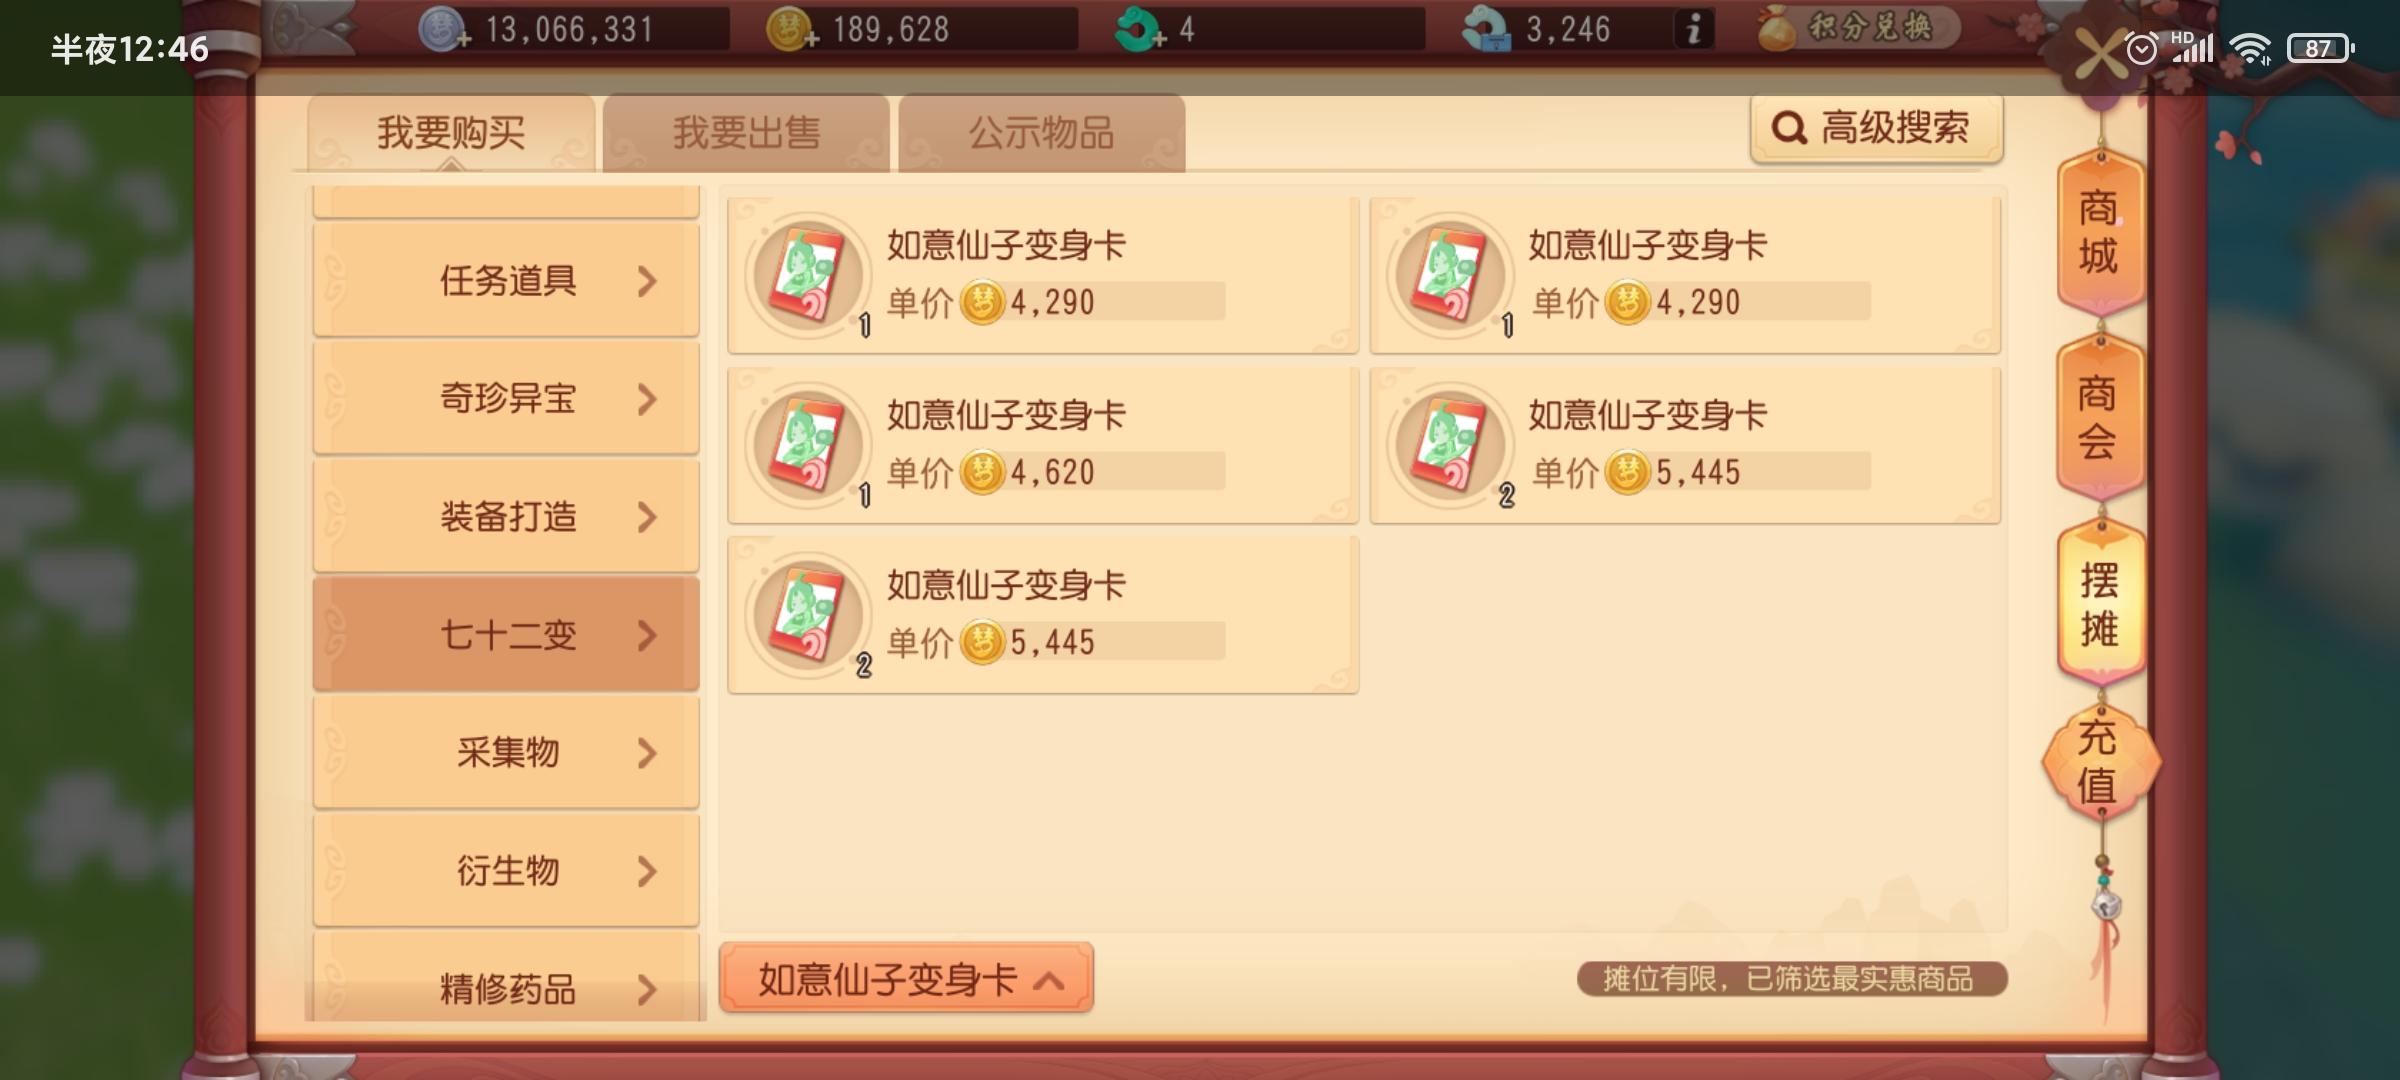Image resolution: width=2400 pixels, height=1080 pixels.
Task: Open the 商城 lantern tab
Action: [x=2099, y=232]
